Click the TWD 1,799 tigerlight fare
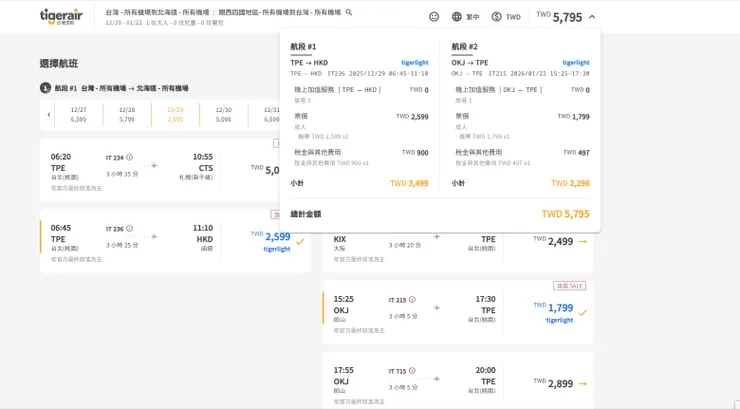The image size is (740, 409). [553, 313]
